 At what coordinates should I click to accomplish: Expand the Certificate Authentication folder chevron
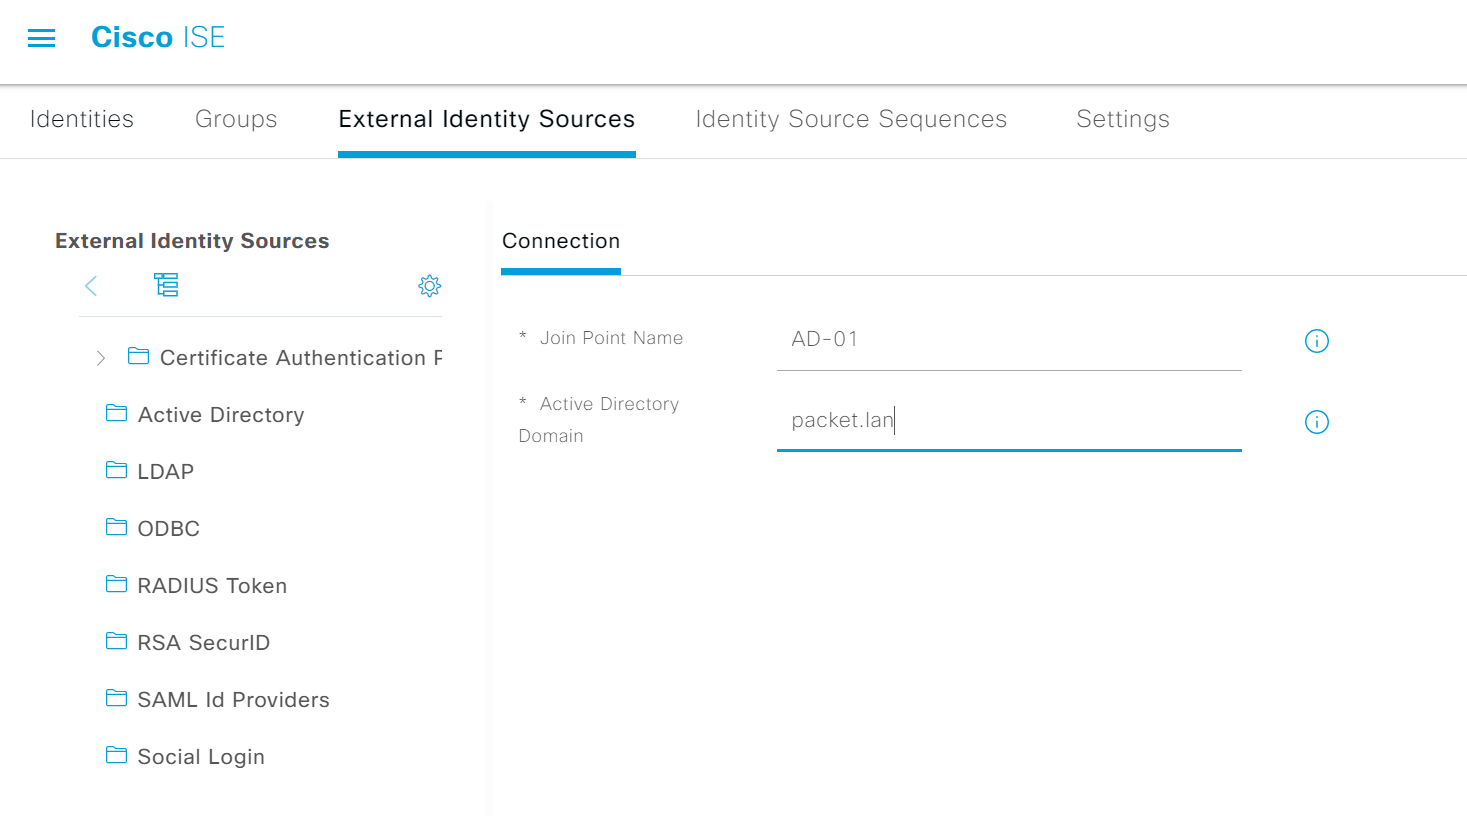point(101,358)
